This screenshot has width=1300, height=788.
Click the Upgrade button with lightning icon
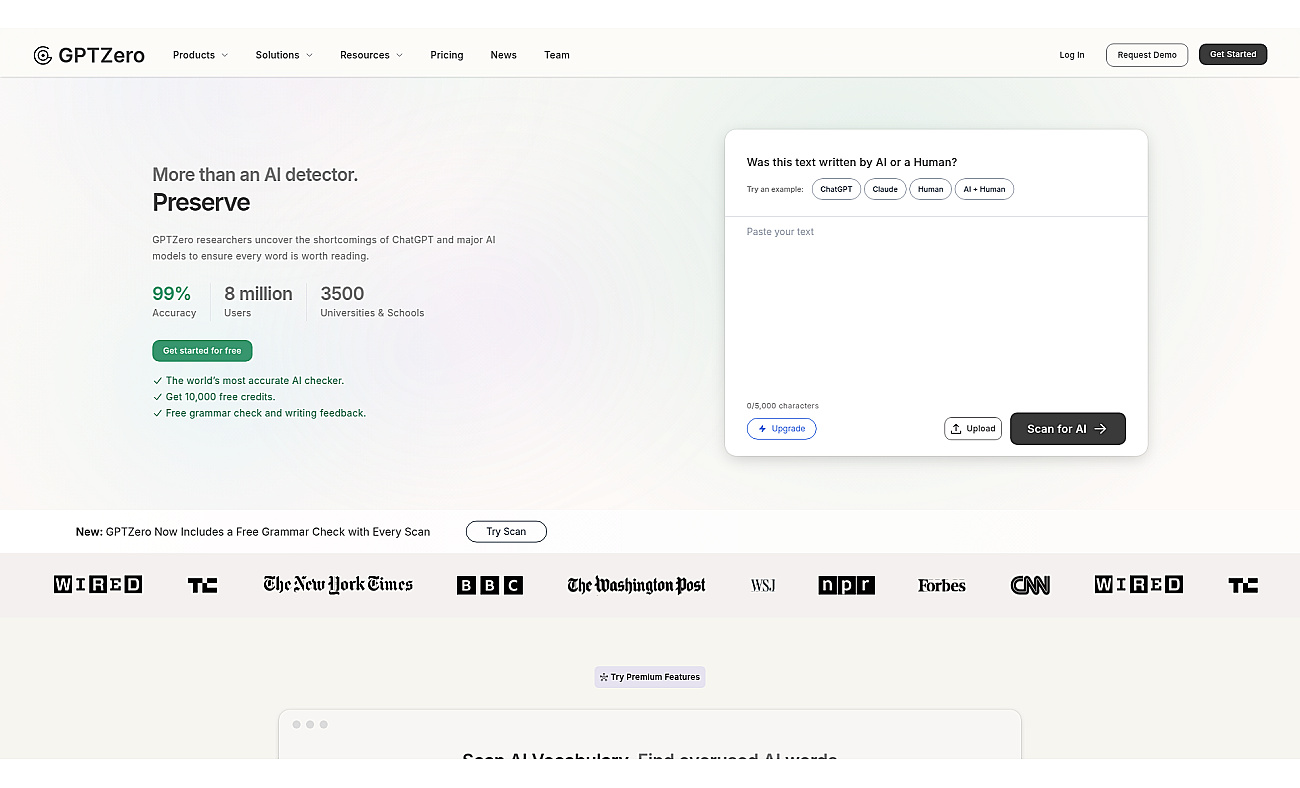(782, 428)
